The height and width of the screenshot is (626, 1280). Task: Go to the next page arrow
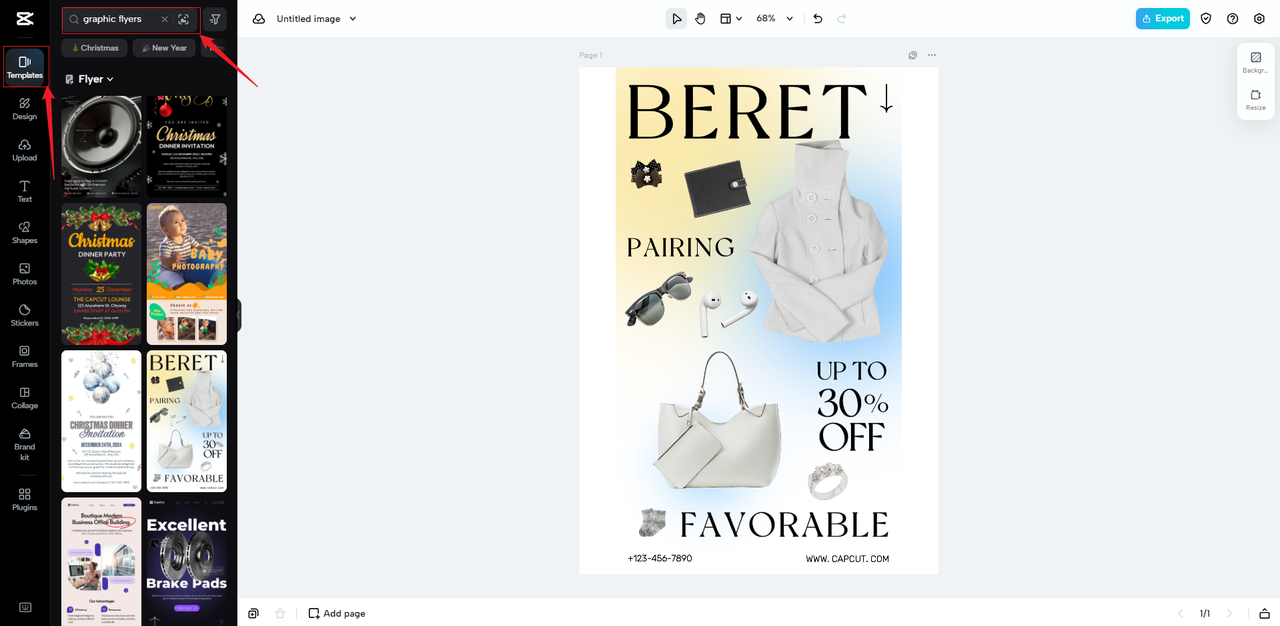pos(1229,613)
